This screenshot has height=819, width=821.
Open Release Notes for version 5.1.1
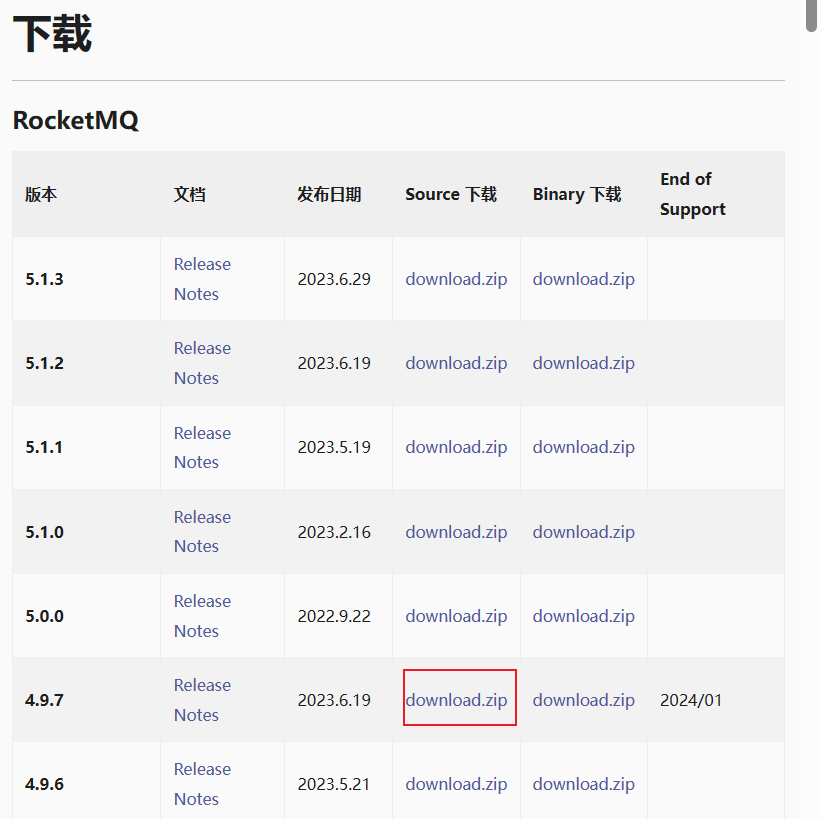click(202, 448)
